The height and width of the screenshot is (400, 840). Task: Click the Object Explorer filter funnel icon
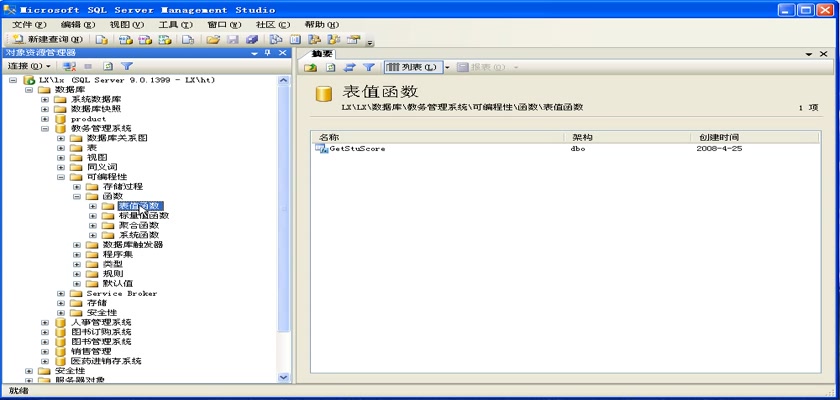126,66
